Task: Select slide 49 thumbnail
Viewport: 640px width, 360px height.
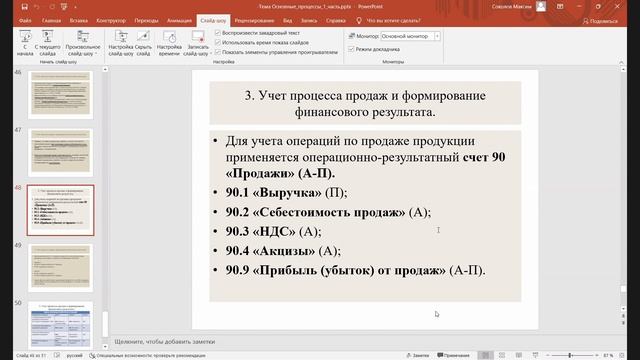Action: [x=60, y=268]
